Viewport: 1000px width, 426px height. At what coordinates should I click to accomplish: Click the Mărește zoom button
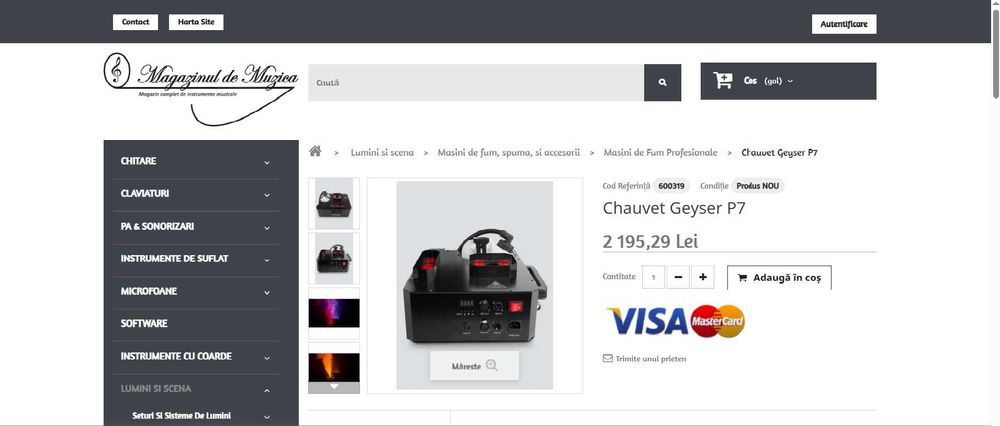[474, 365]
